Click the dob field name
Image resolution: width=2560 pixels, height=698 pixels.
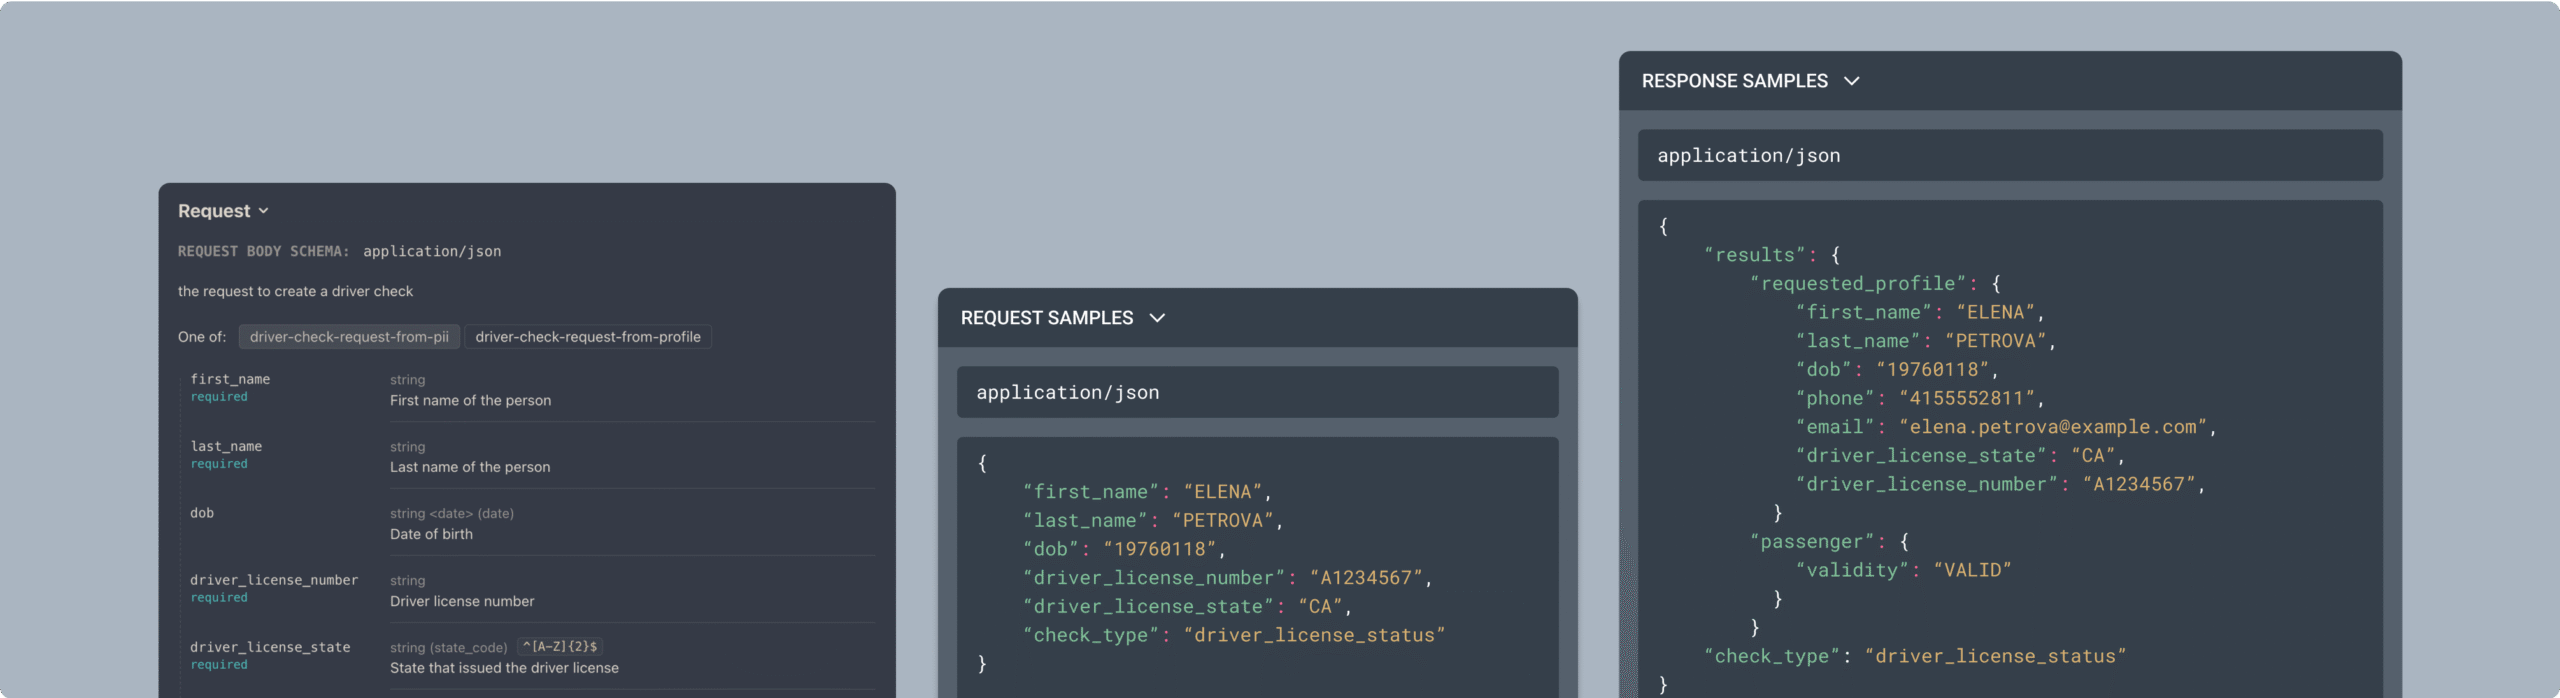click(202, 513)
